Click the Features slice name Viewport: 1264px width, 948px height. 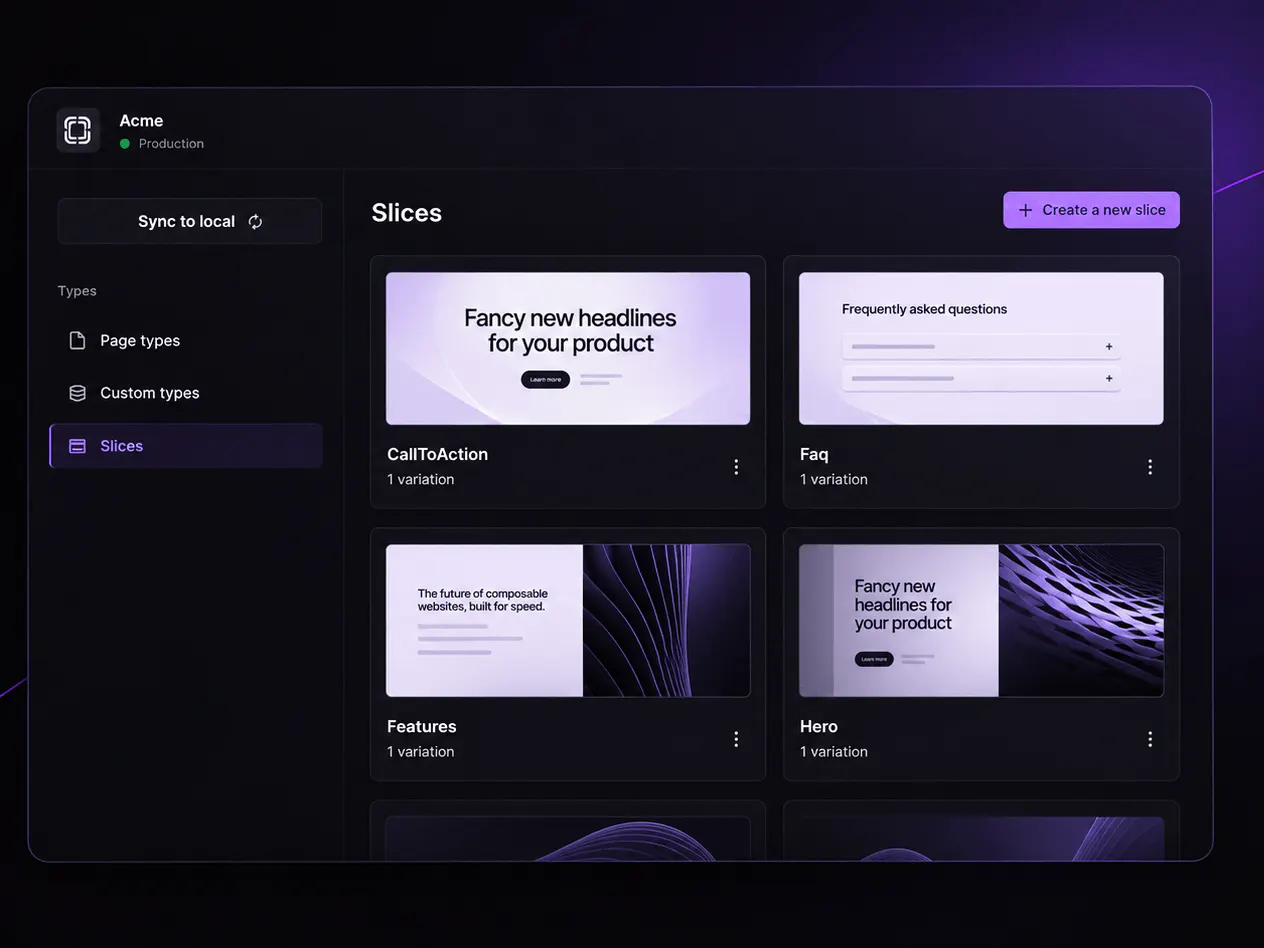pyautogui.click(x=422, y=726)
